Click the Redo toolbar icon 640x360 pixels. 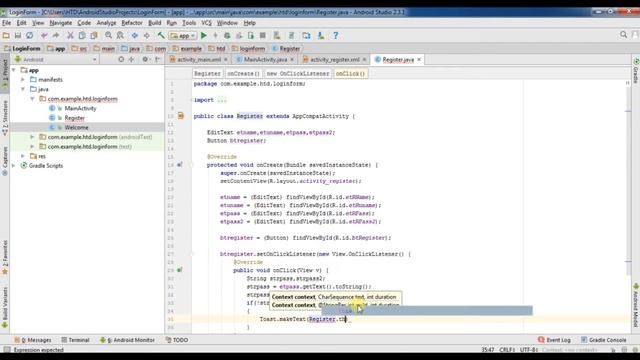[x=56, y=36]
